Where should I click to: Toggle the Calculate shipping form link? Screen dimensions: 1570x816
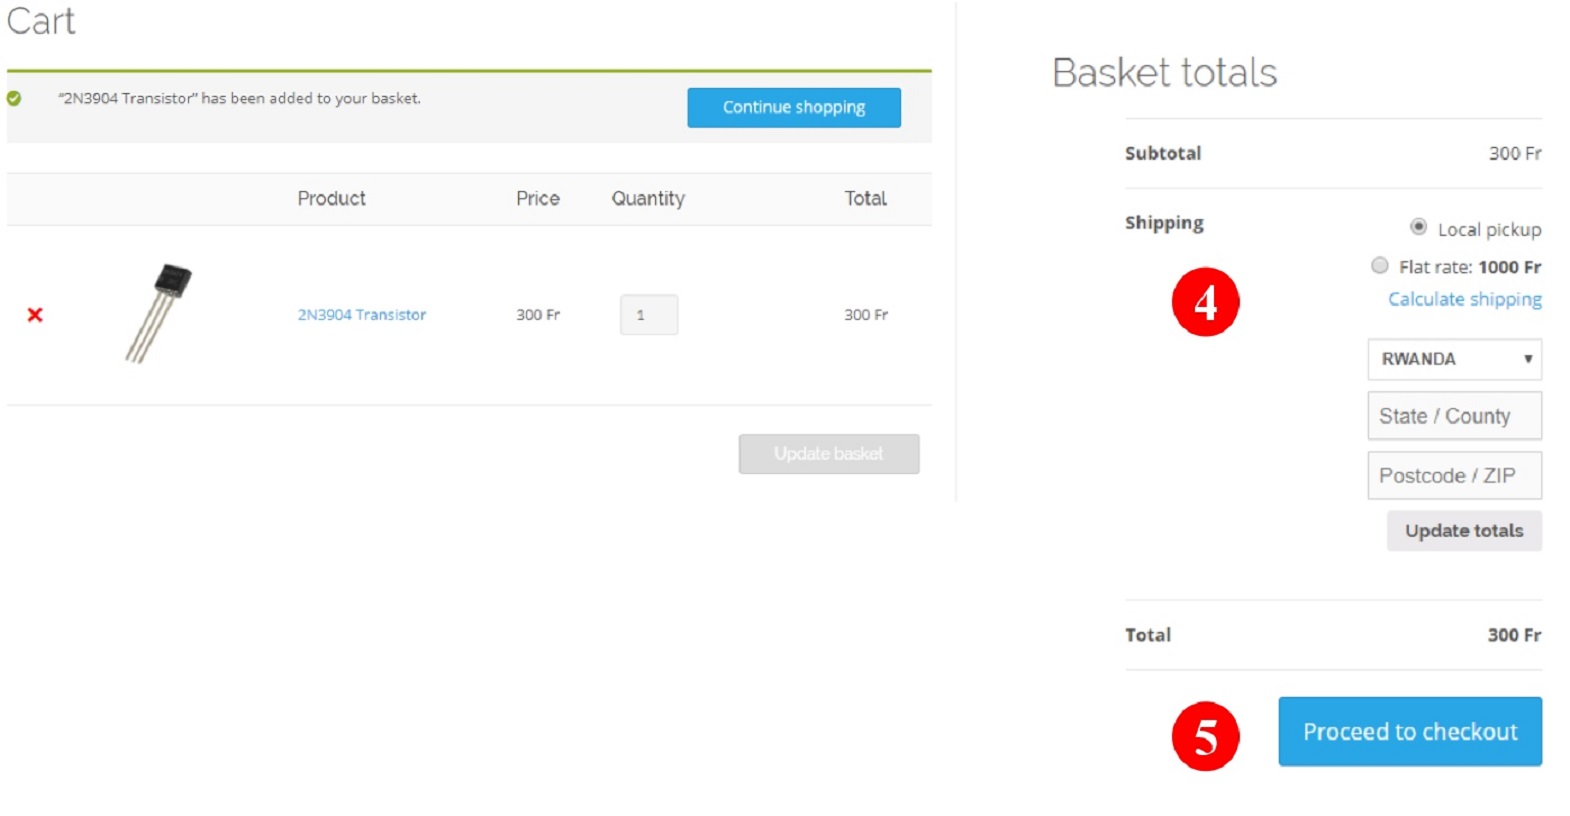tap(1464, 299)
